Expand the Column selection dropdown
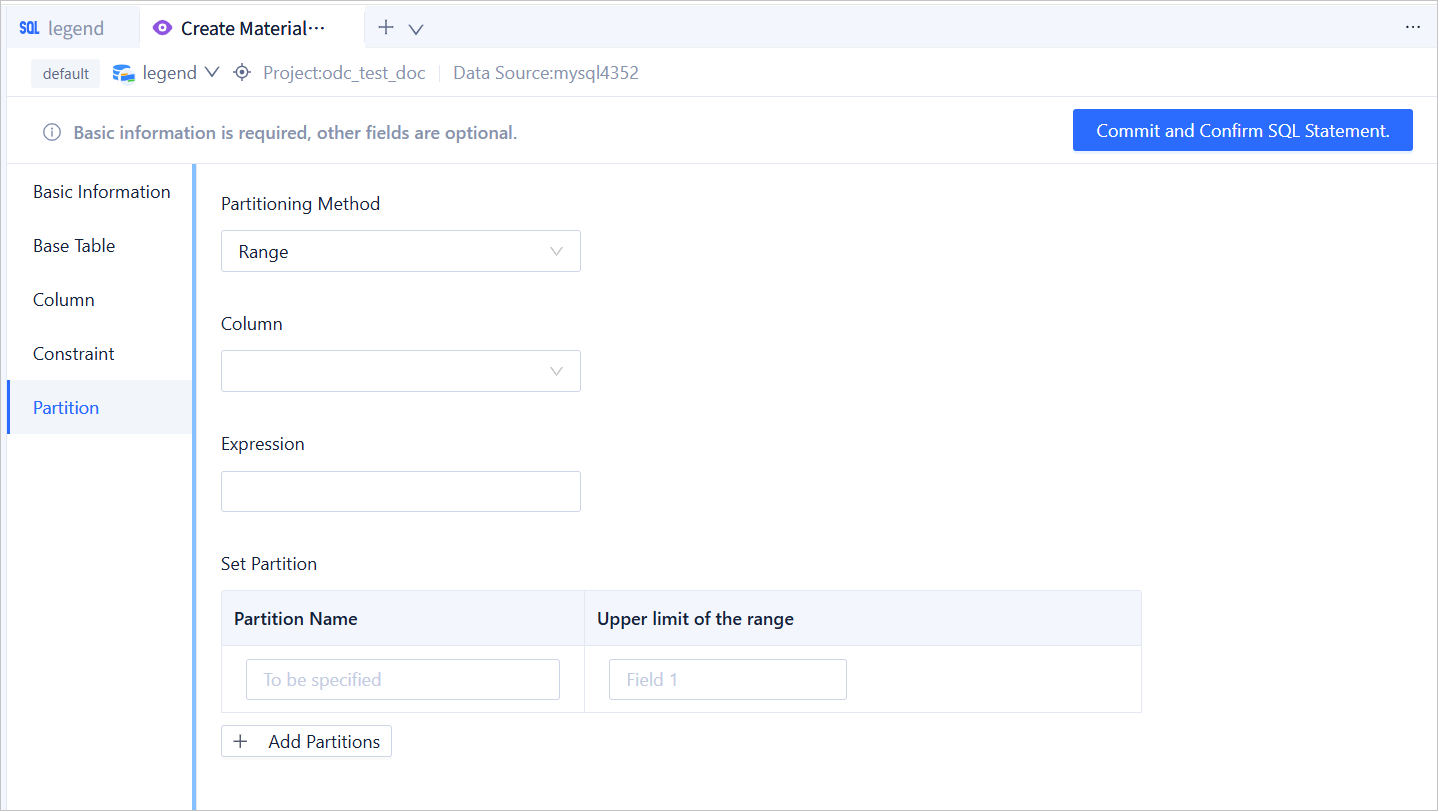 tap(400, 371)
